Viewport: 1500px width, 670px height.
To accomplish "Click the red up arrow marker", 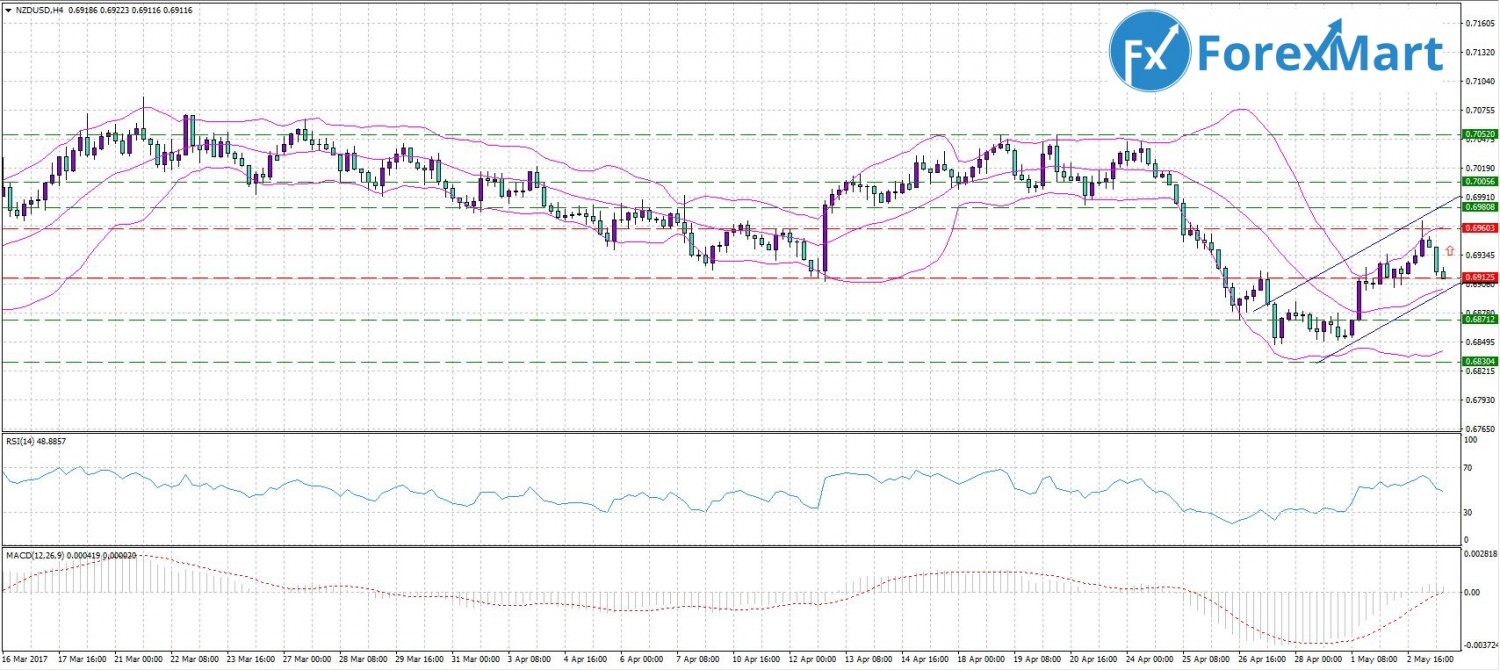I will click(x=1449, y=251).
